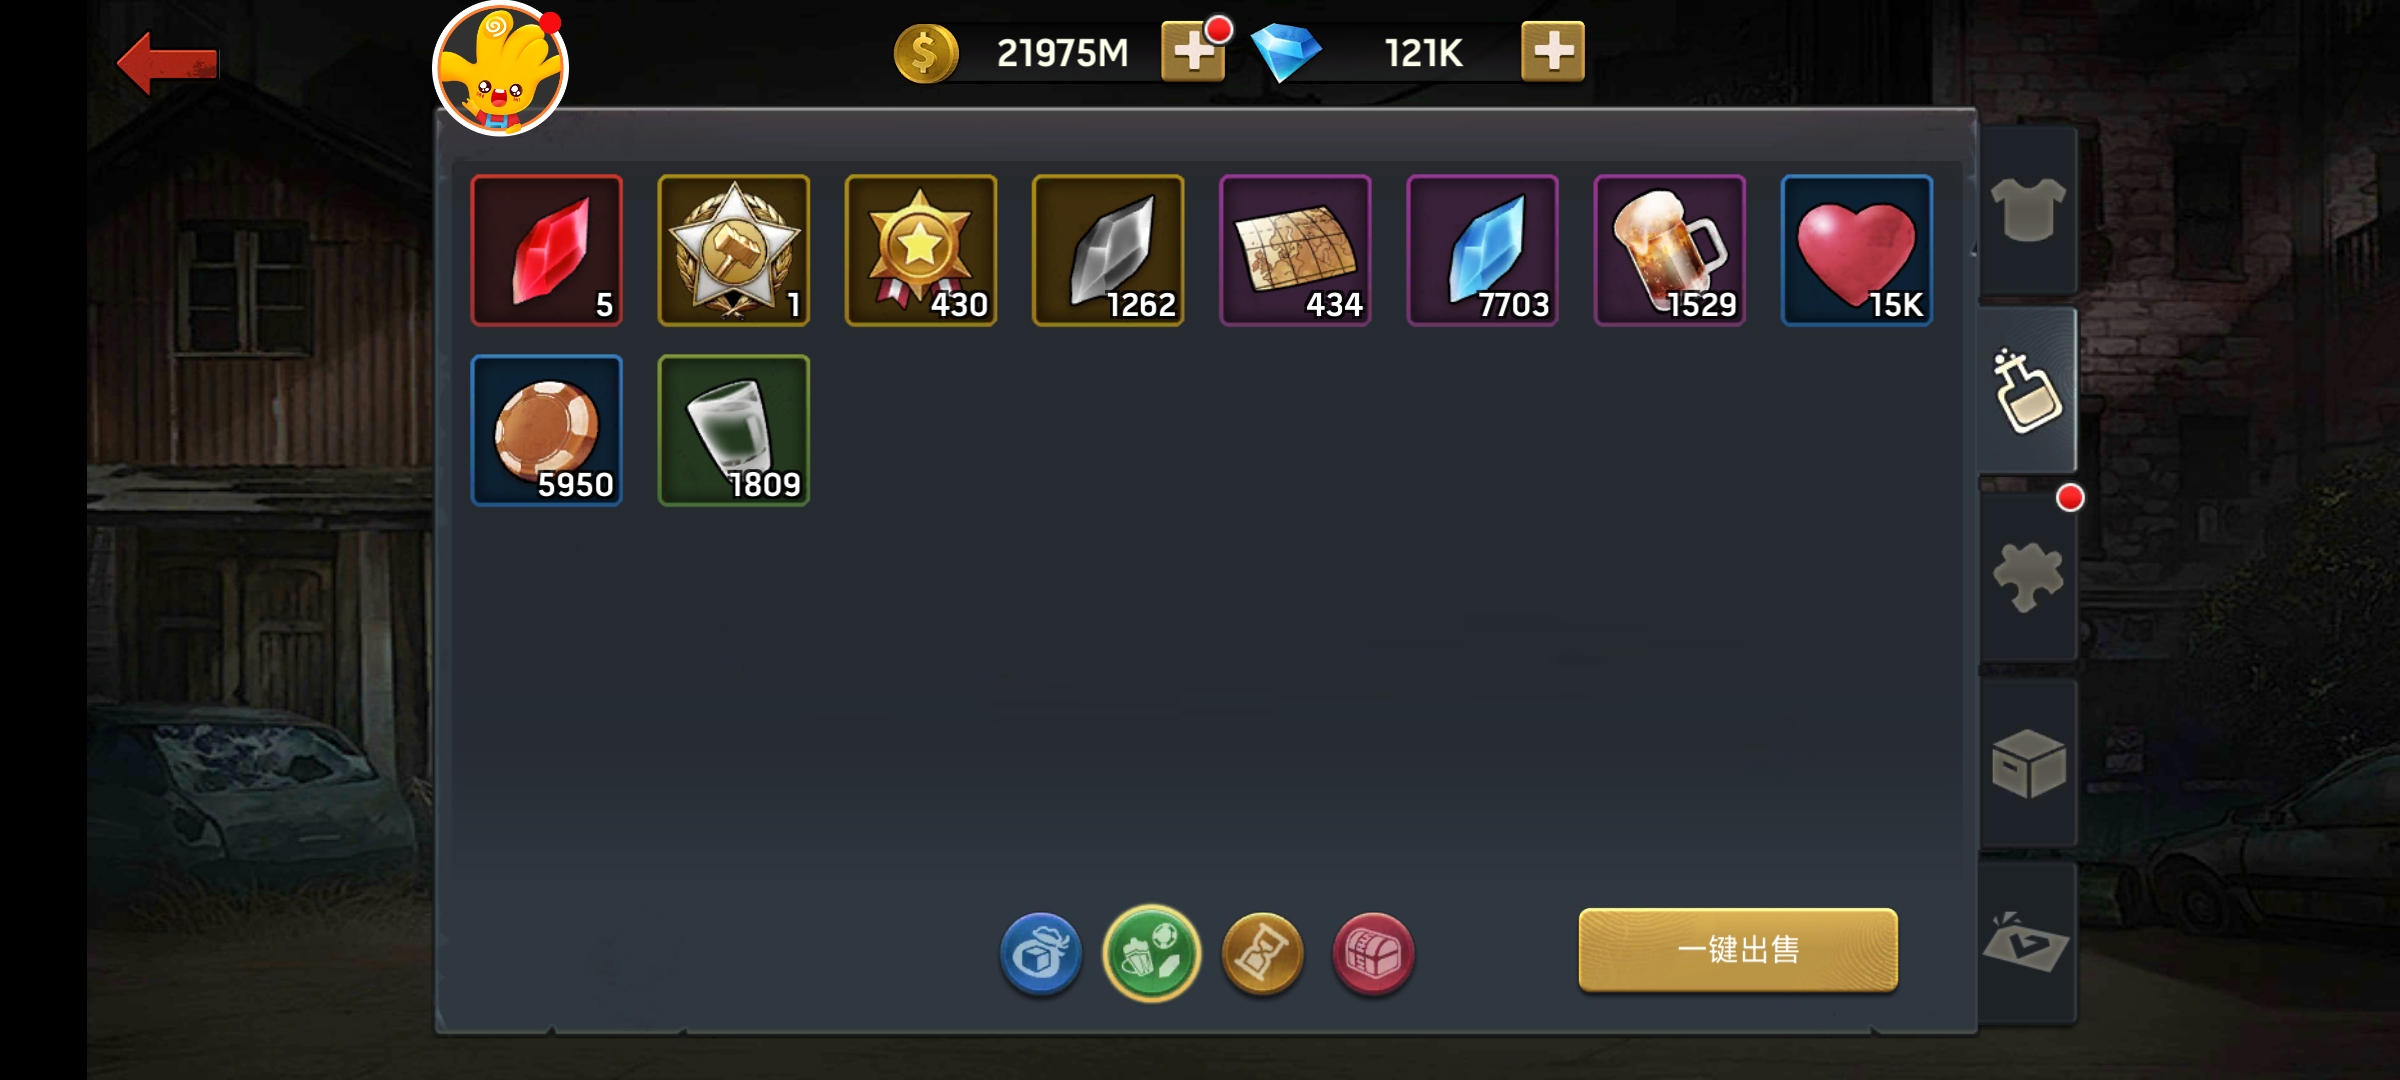Select the bronze poker chip item 5950

547,430
